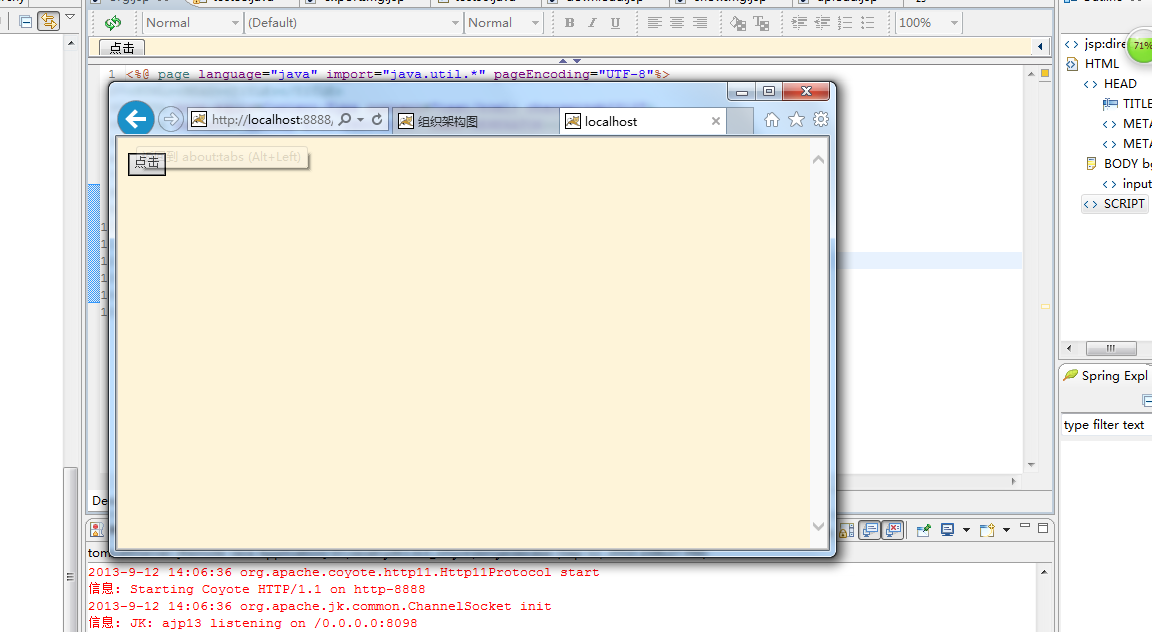Open the browser tools gear icon

coord(821,120)
